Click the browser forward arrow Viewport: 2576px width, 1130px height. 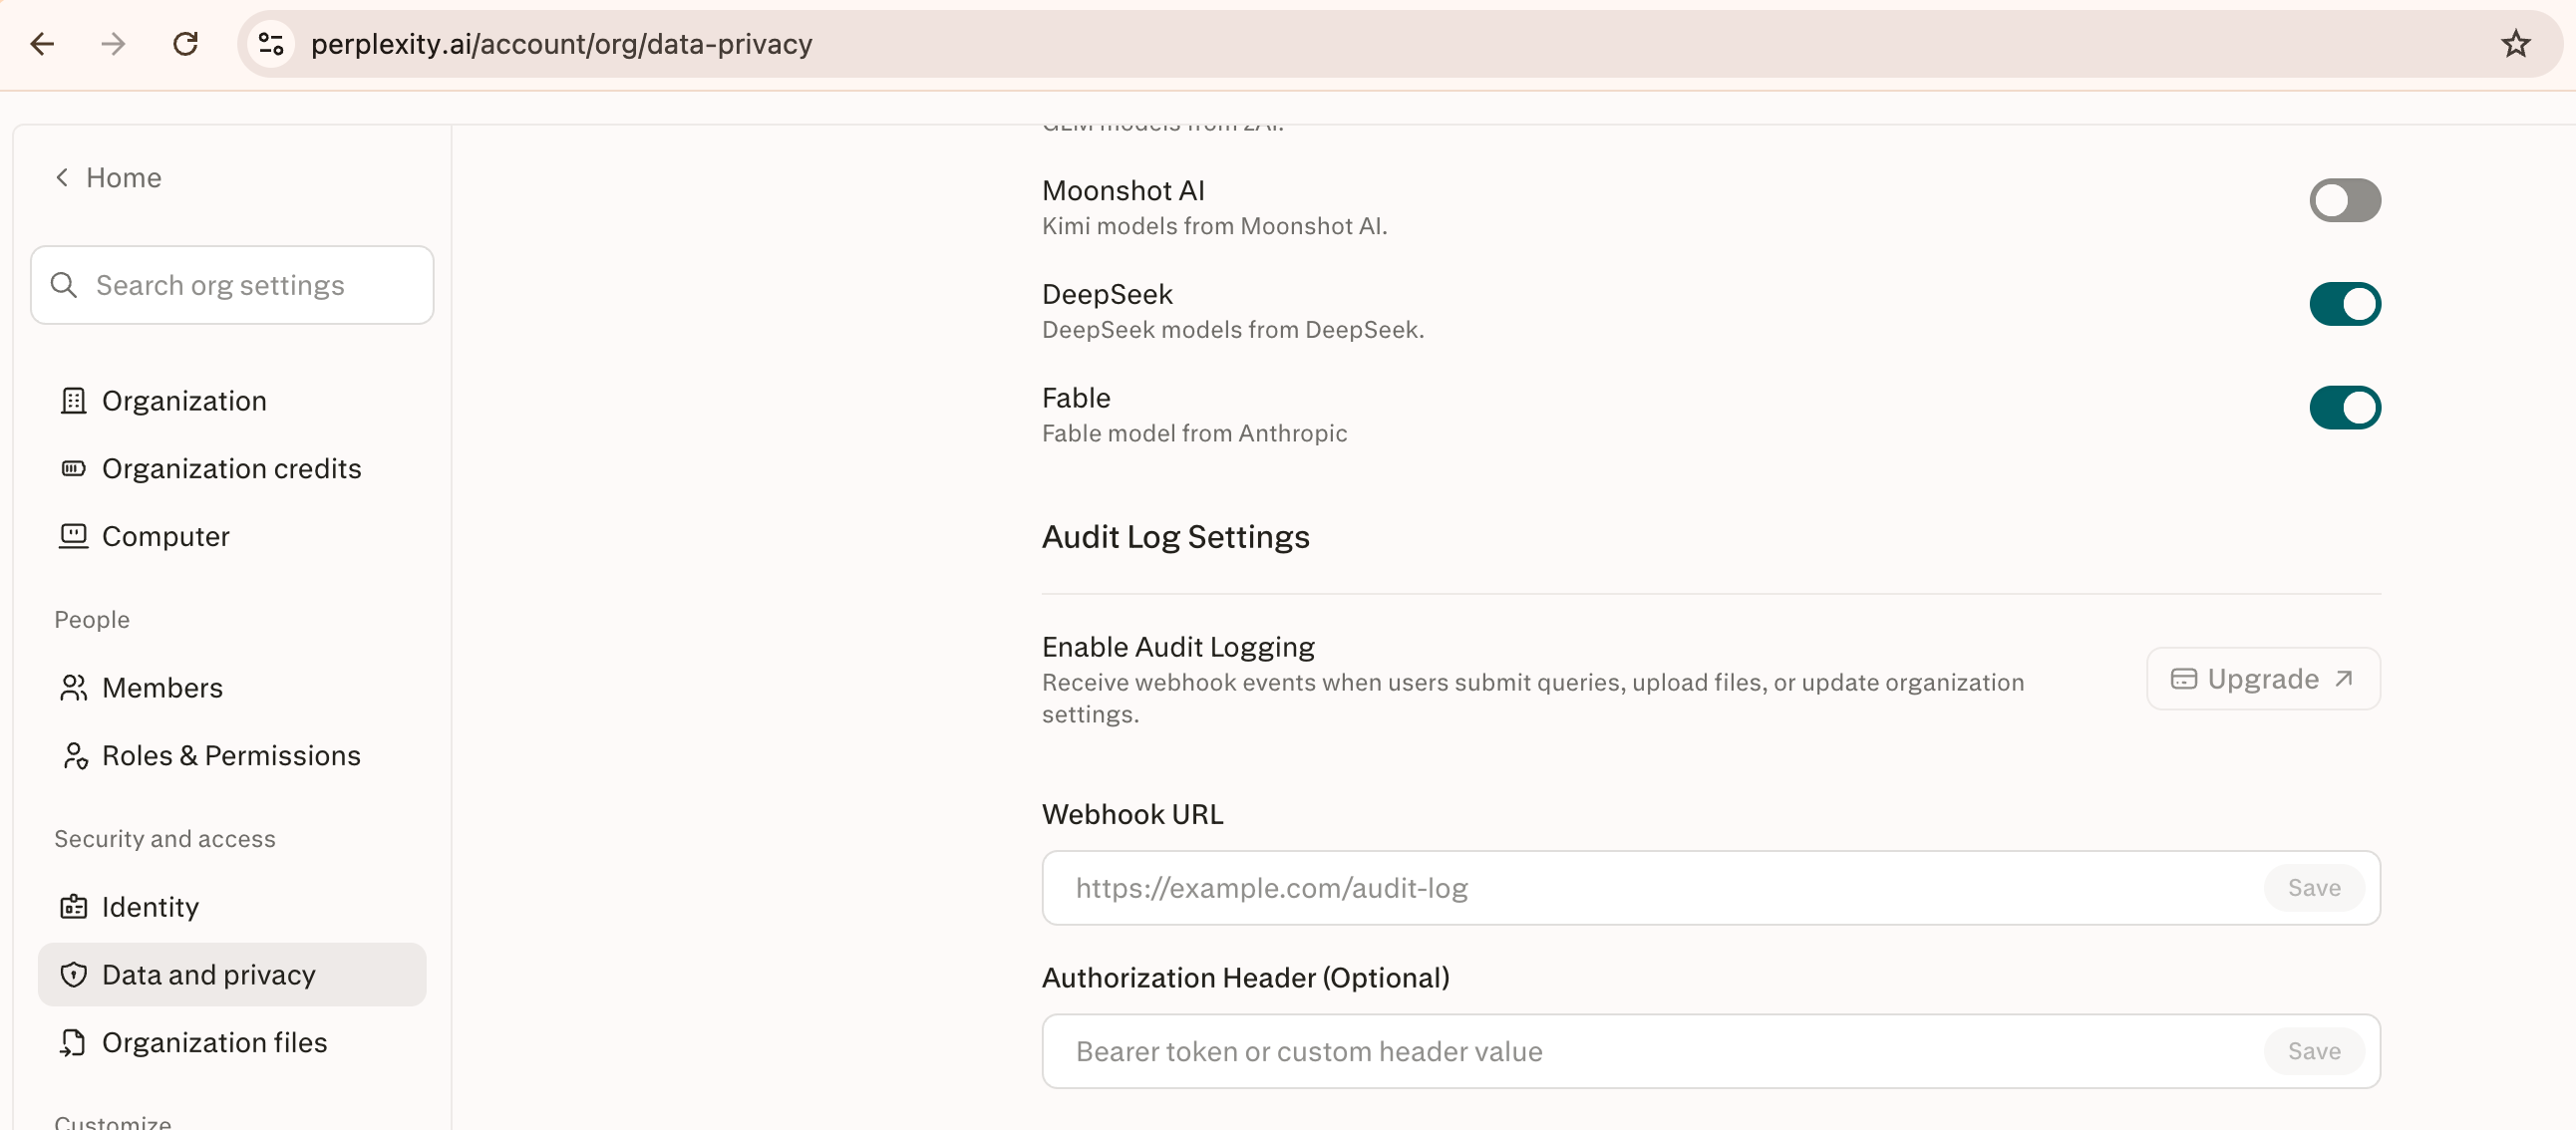click(113, 44)
